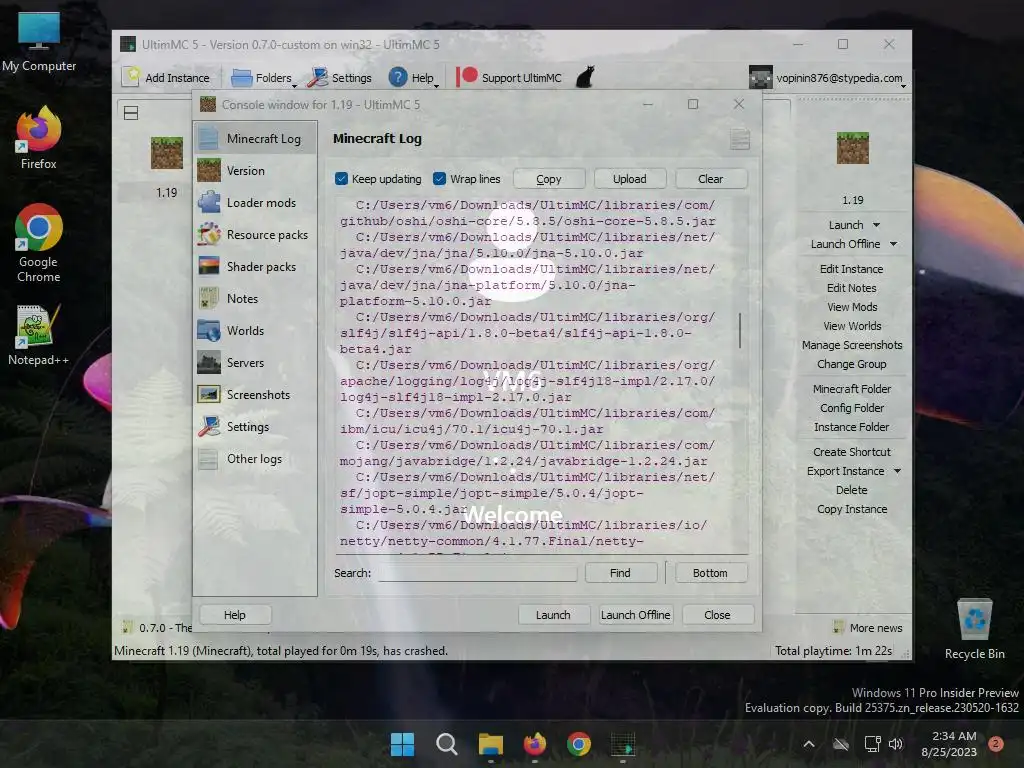Click the Windows Start button
Viewport: 1024px width, 768px height.
(402, 744)
